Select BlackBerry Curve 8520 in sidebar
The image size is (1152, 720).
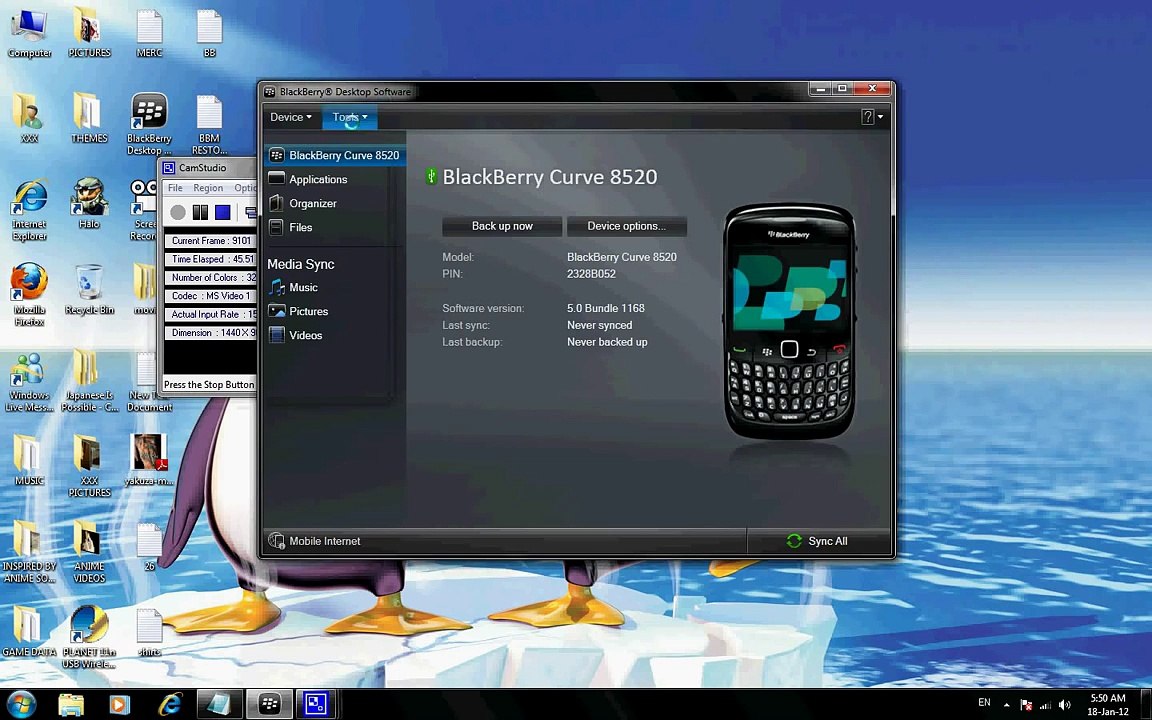tap(335, 155)
